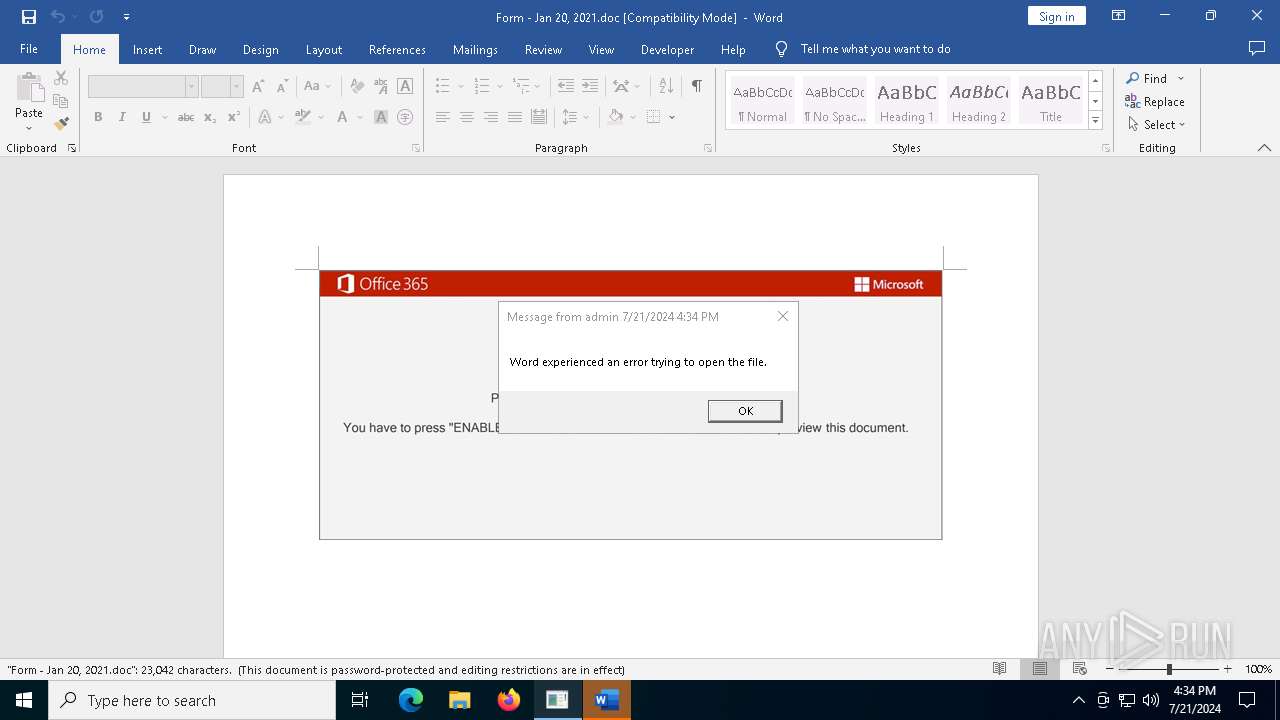Collapse the ribbon with the chevron
This screenshot has height=720, width=1280.
(1264, 148)
